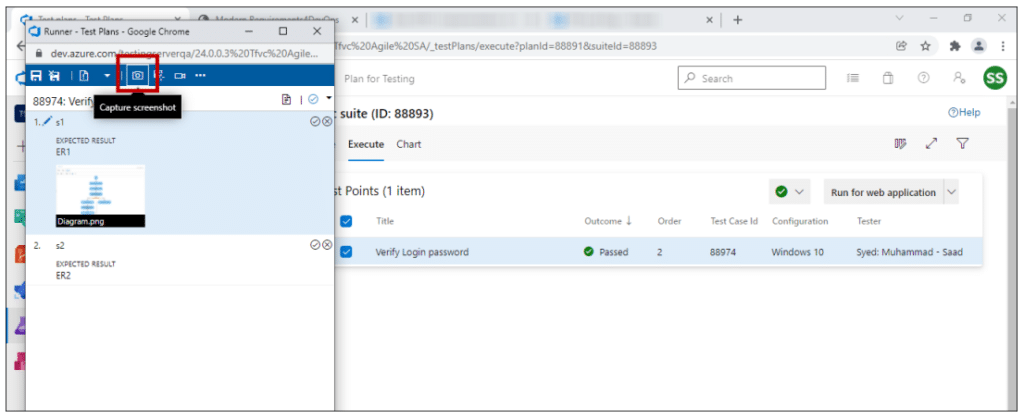Click the column options icon
Image resolution: width=1024 pixels, height=418 pixels.
(901, 144)
